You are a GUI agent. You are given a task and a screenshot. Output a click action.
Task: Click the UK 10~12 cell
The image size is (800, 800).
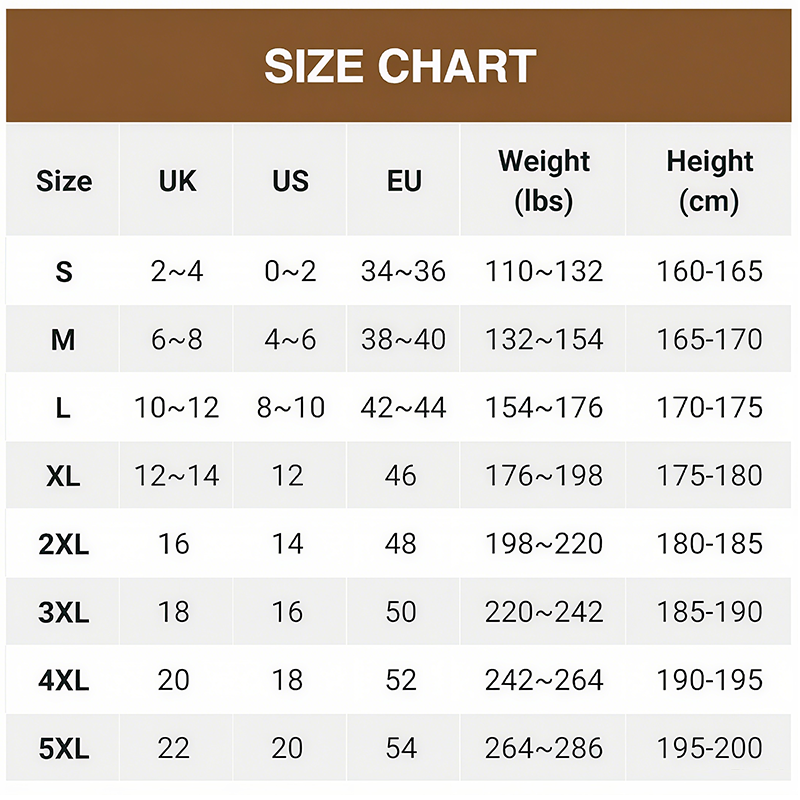[x=177, y=408]
